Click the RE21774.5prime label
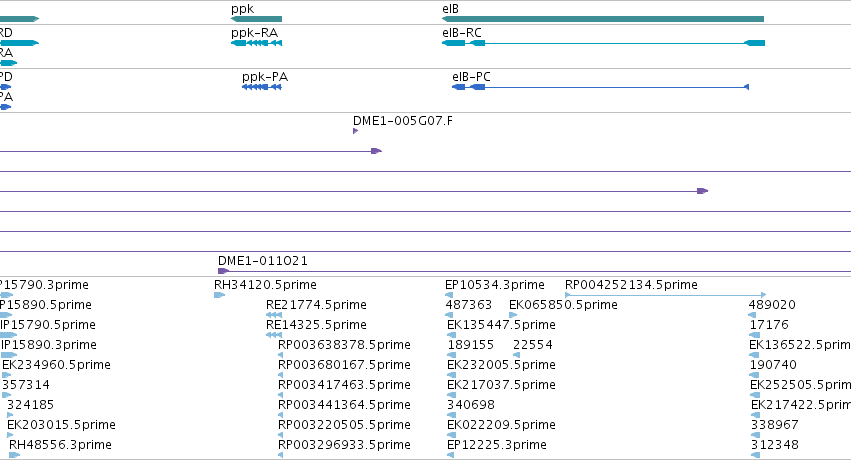The image size is (851, 460). pos(316,305)
